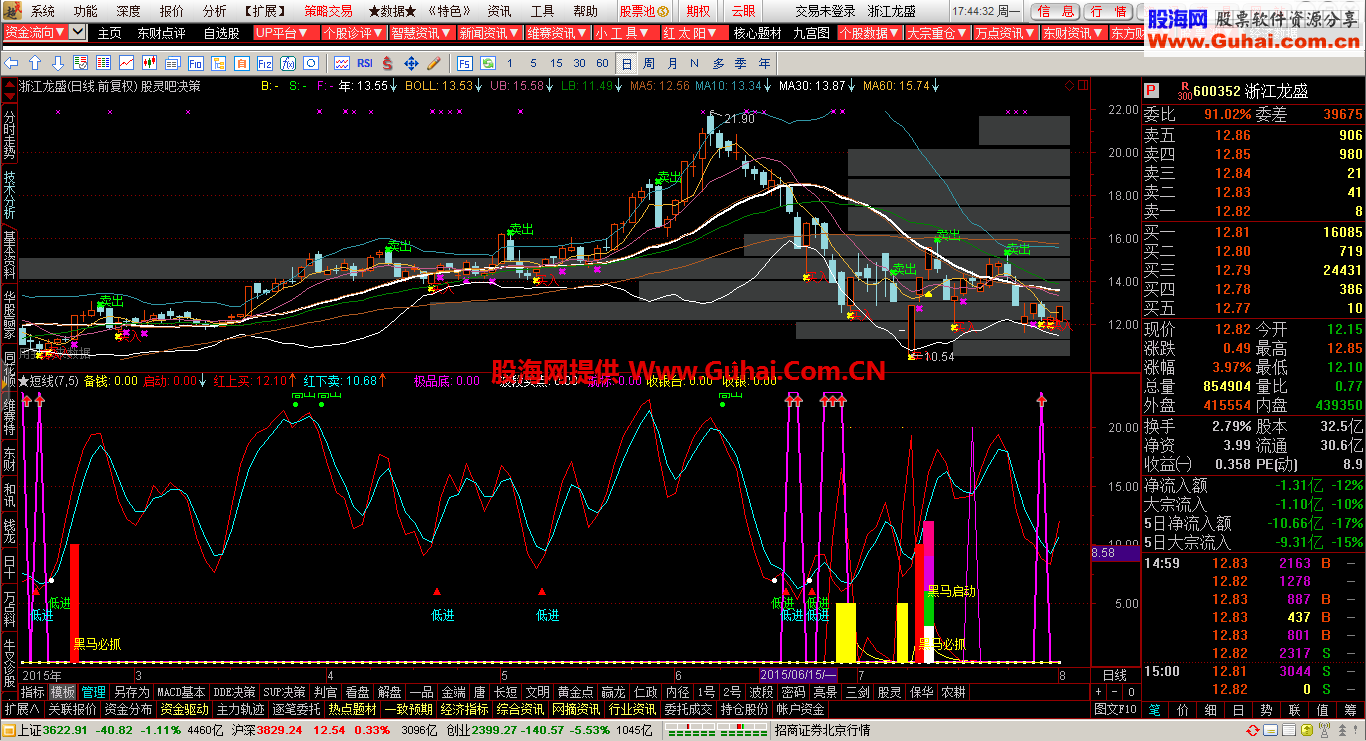Click the RSI indicator icon

click(365, 62)
